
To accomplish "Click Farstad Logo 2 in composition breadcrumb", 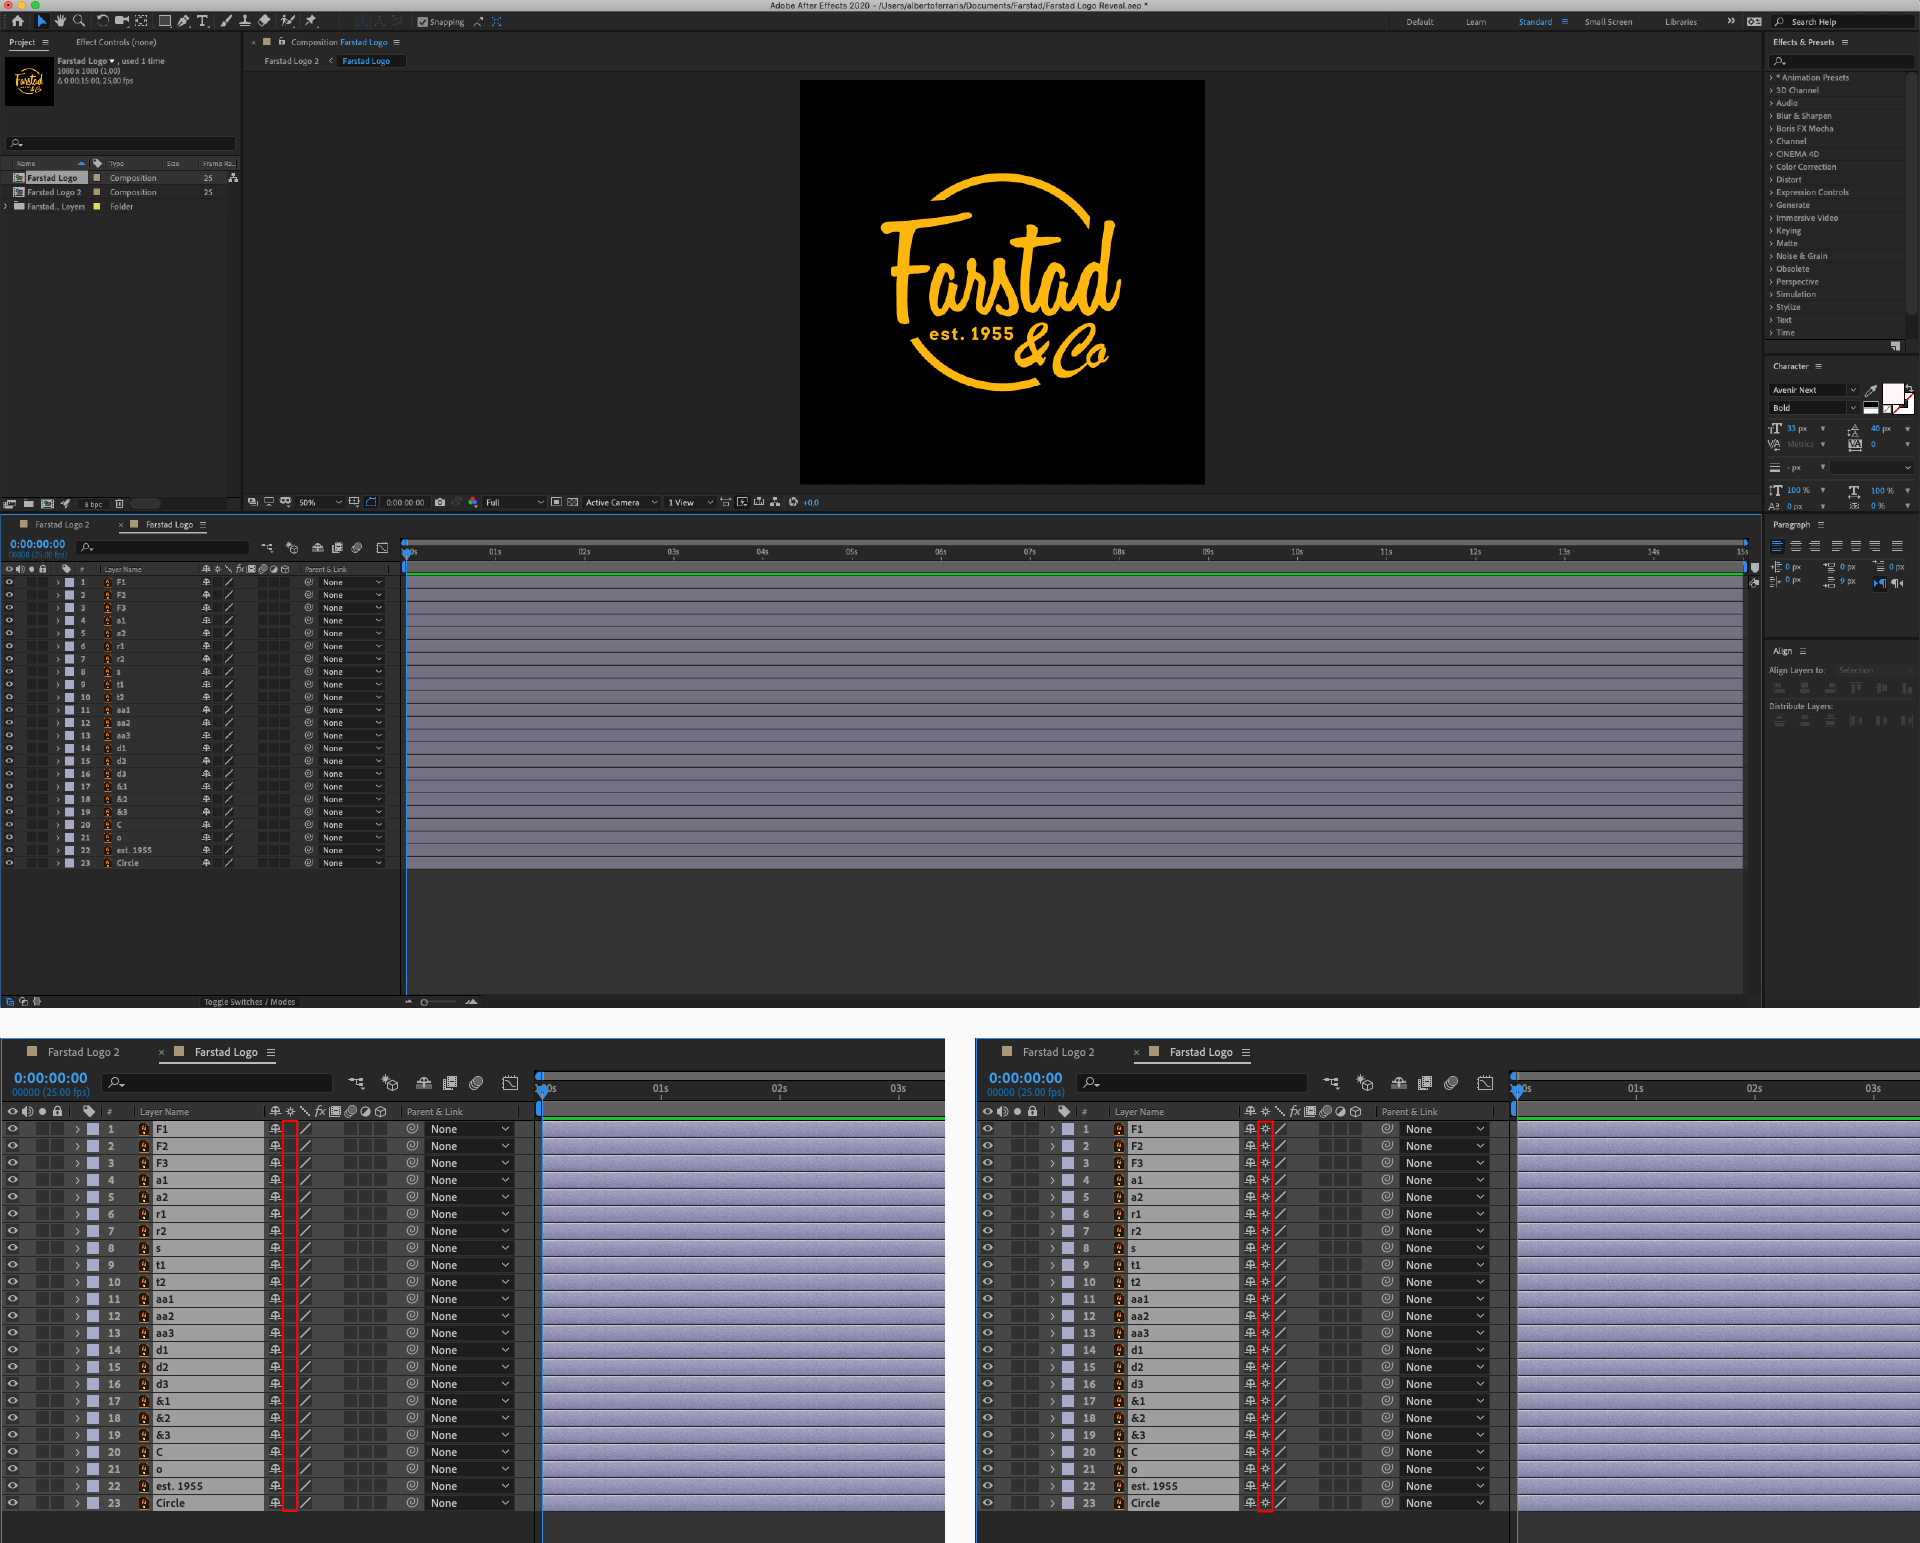I will point(291,61).
